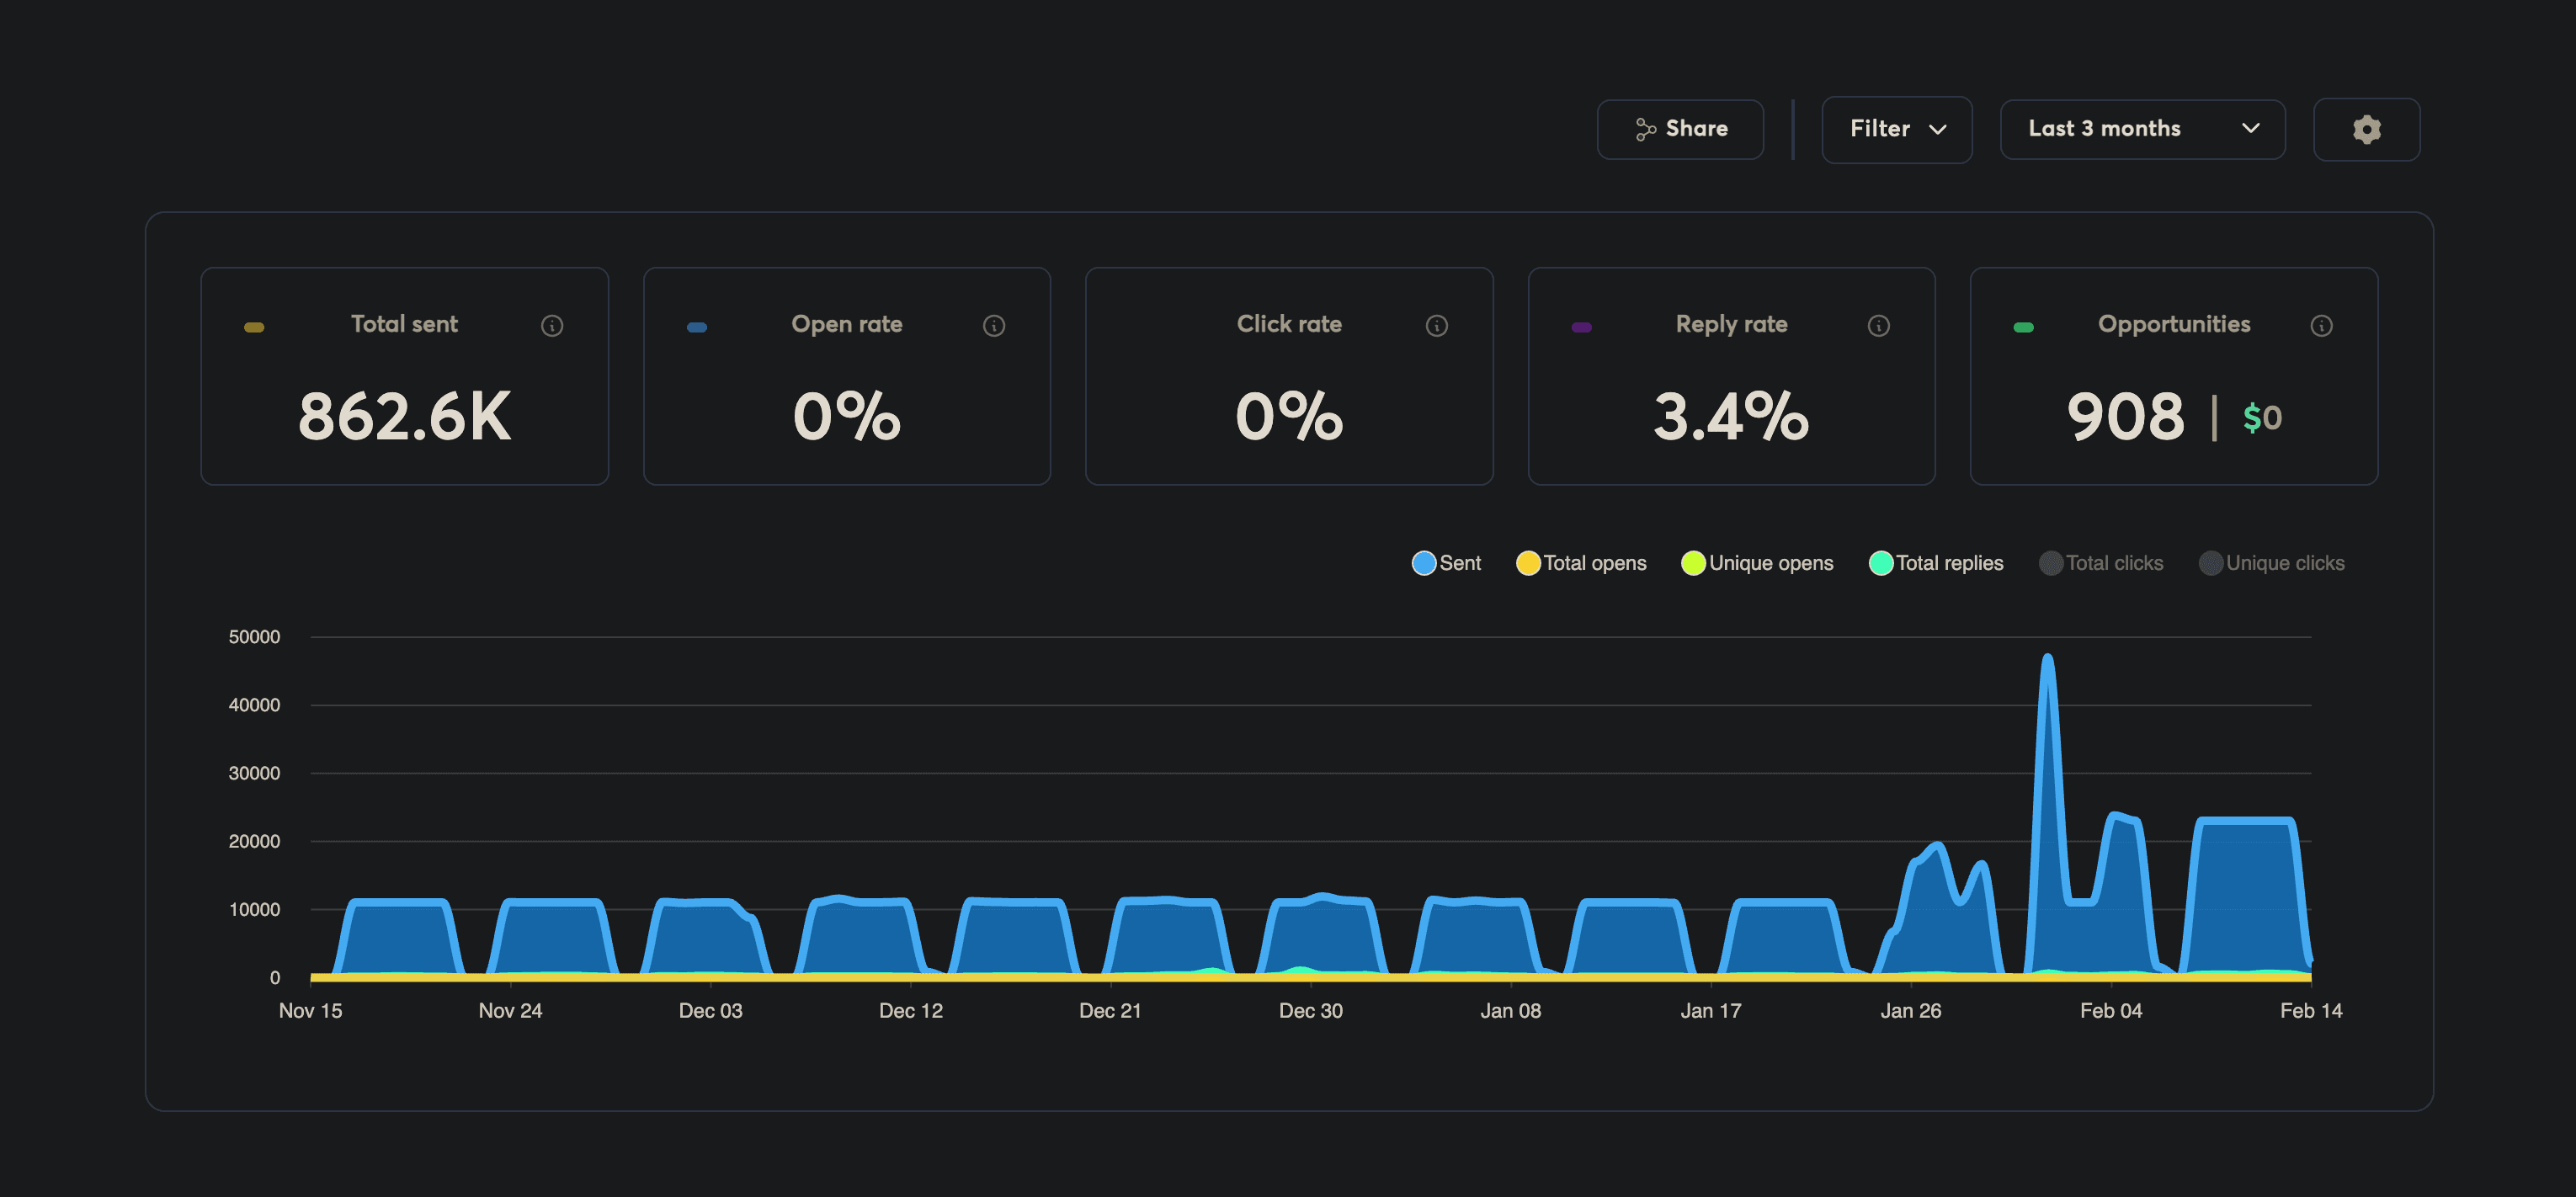
Task: Select Total replies in the chart legend
Action: (x=1936, y=562)
